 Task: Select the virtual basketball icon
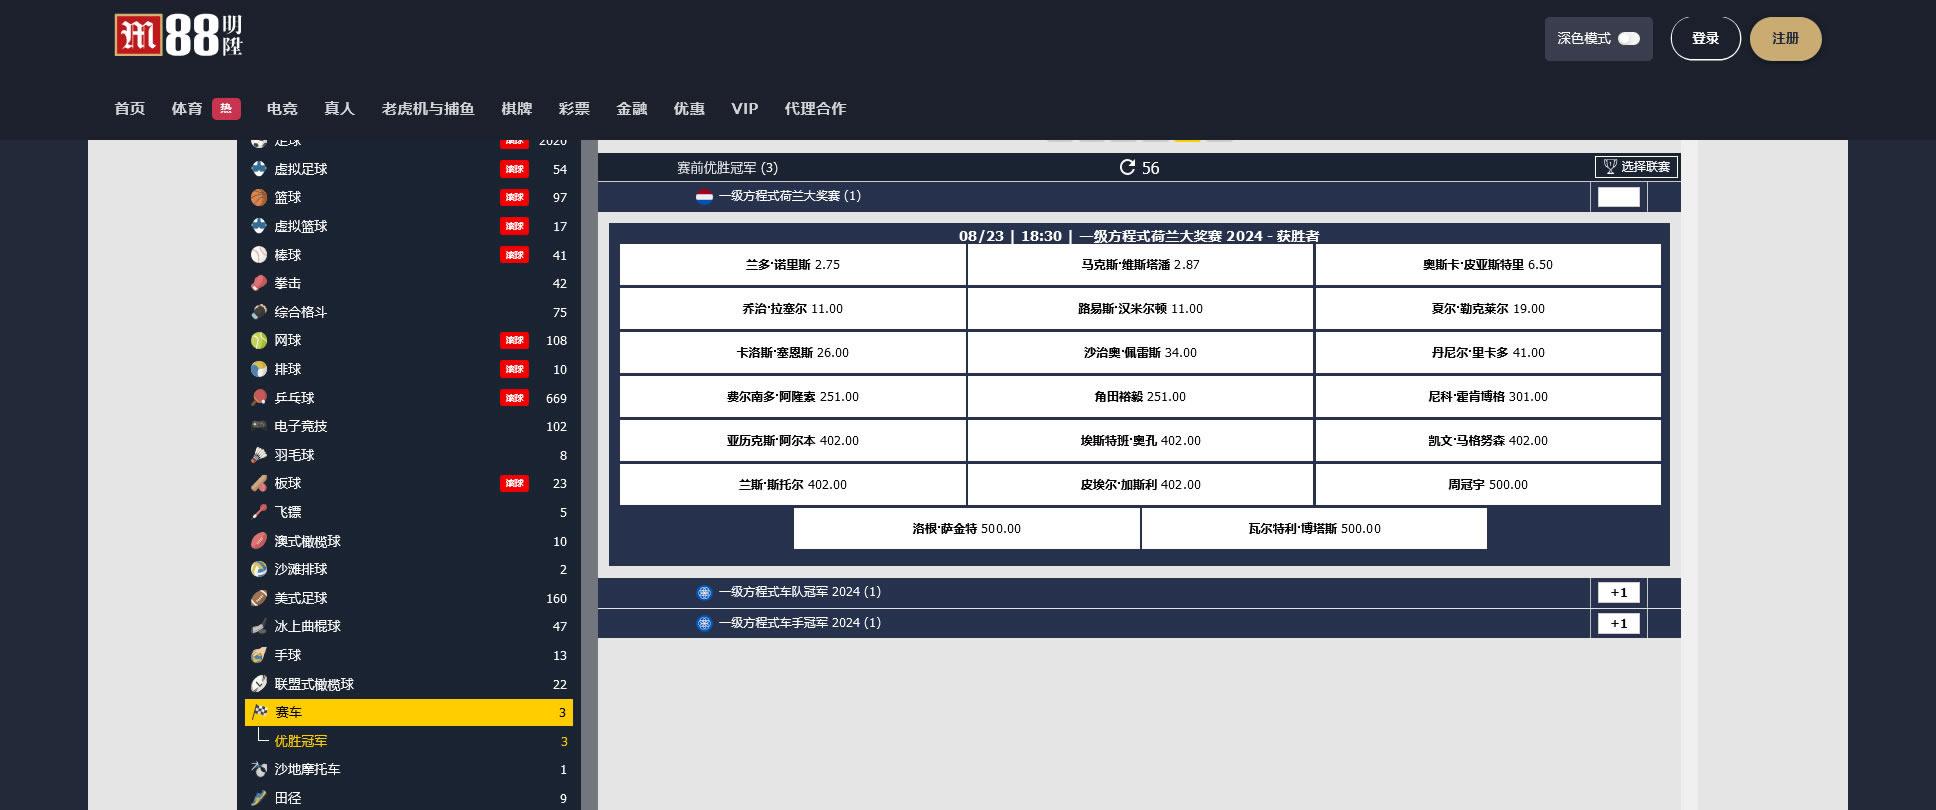[x=259, y=226]
